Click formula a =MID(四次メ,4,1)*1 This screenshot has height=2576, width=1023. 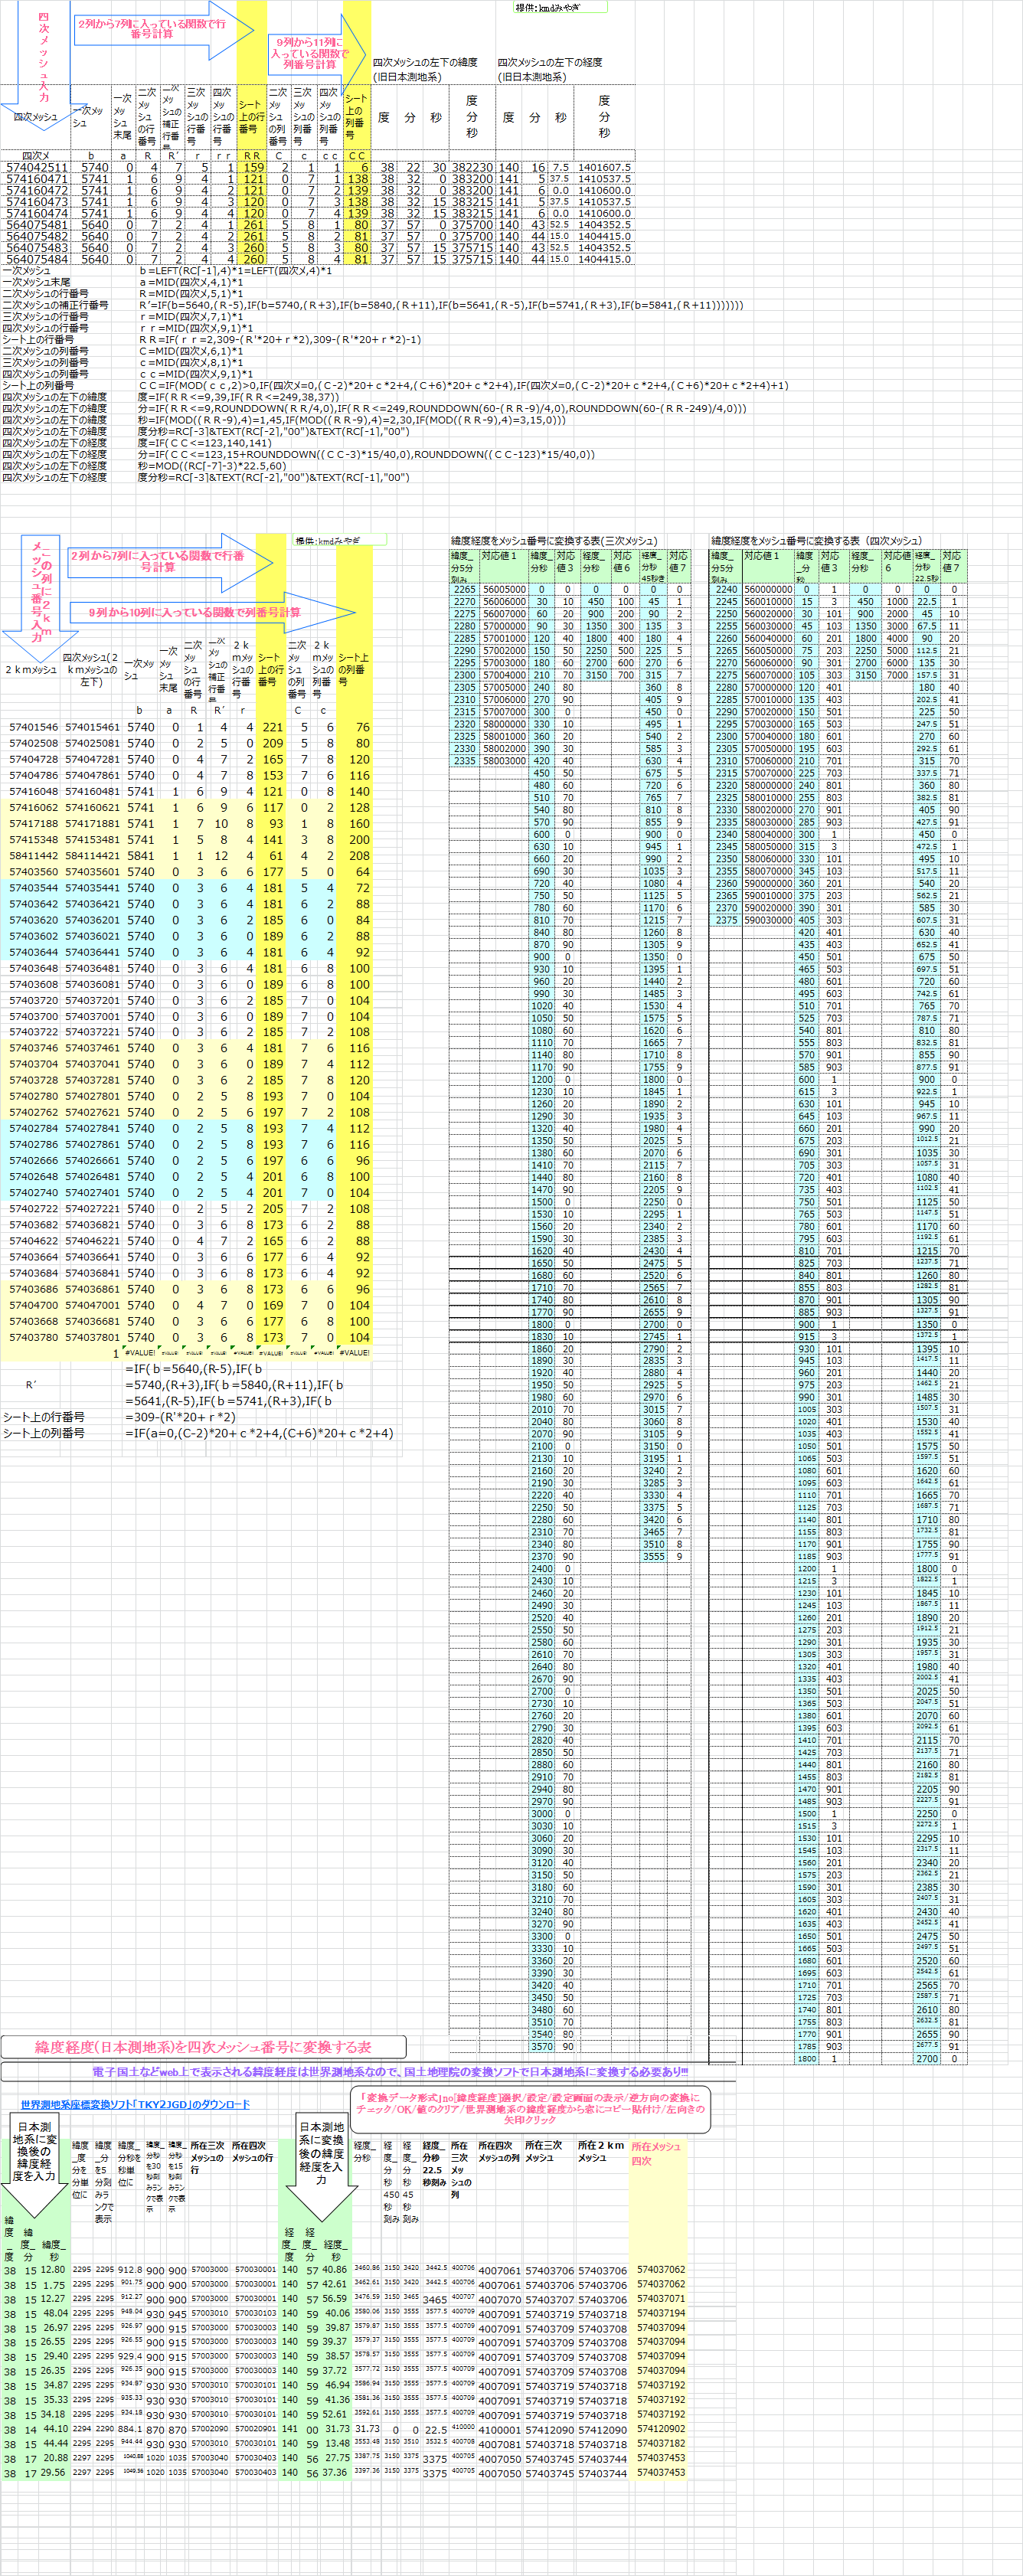point(191,282)
